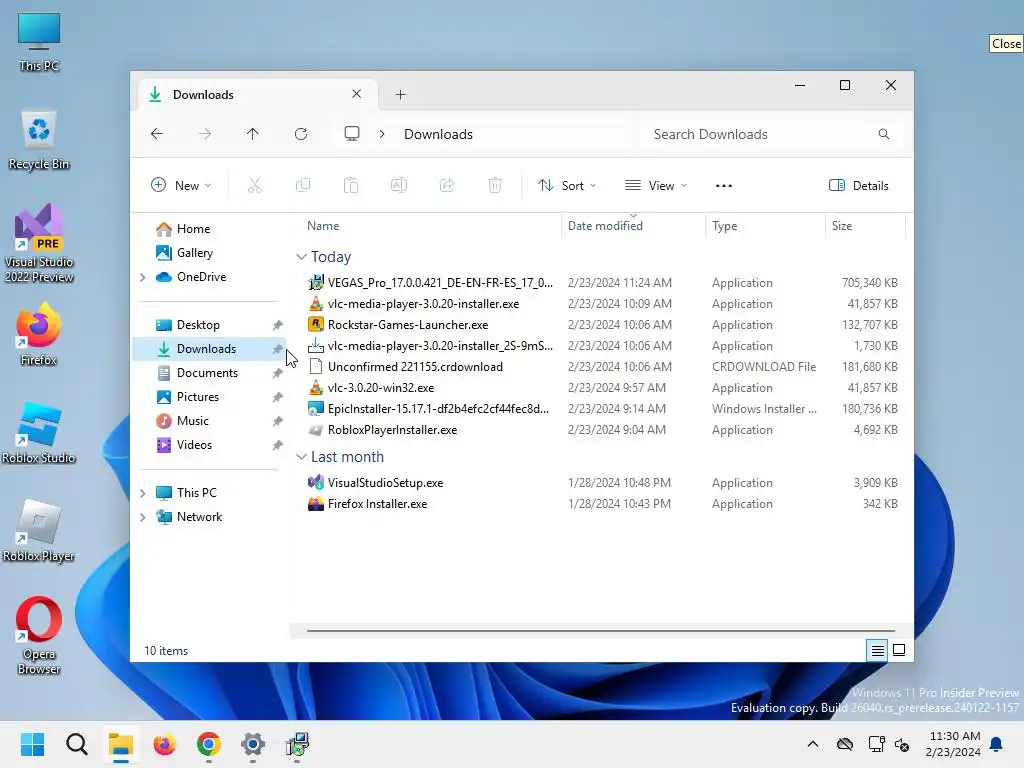Open the Sort dropdown
Image resolution: width=1024 pixels, height=768 pixels.
click(567, 185)
